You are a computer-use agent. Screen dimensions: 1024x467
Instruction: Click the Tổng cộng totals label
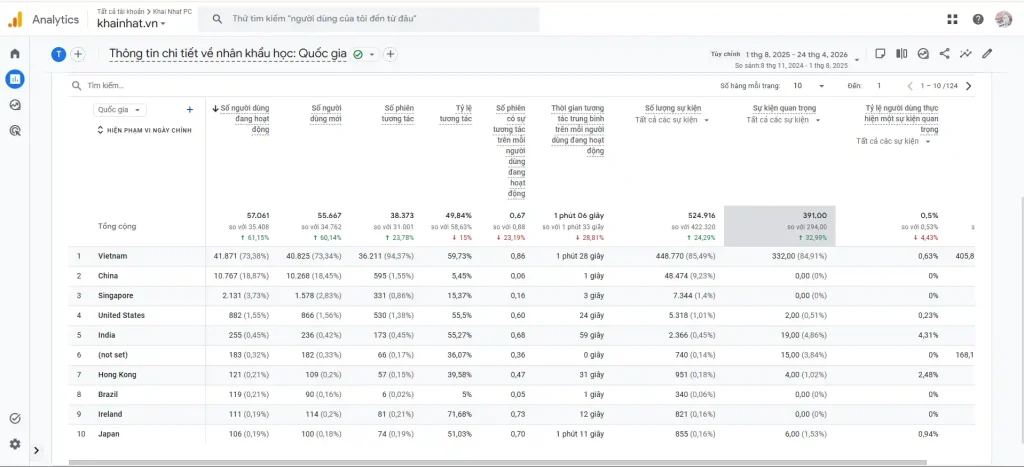tap(116, 226)
